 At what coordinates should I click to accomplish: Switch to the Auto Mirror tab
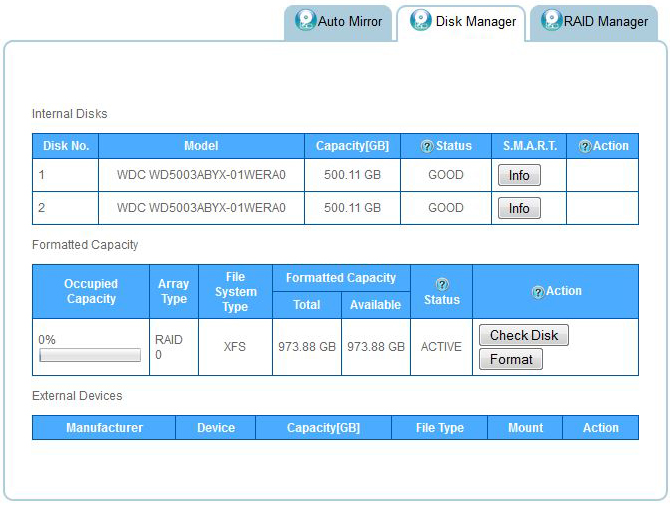click(x=338, y=23)
